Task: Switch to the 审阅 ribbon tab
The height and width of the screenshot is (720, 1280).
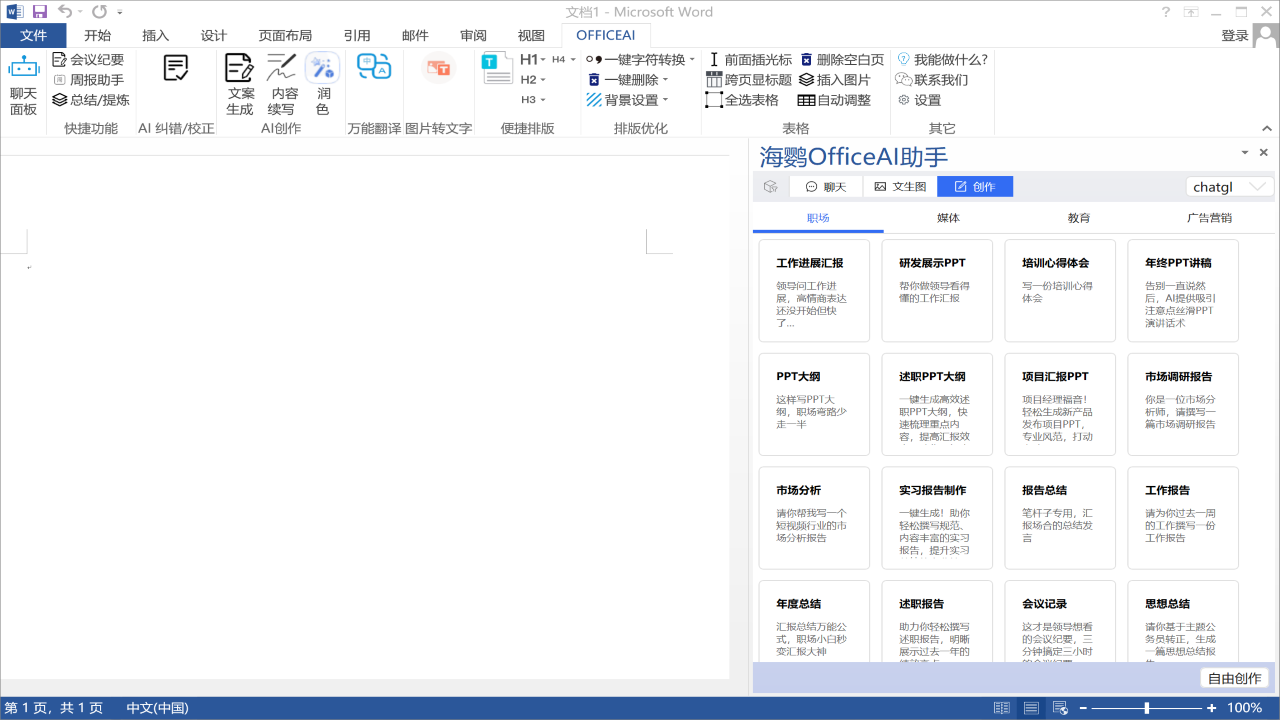Action: (473, 35)
